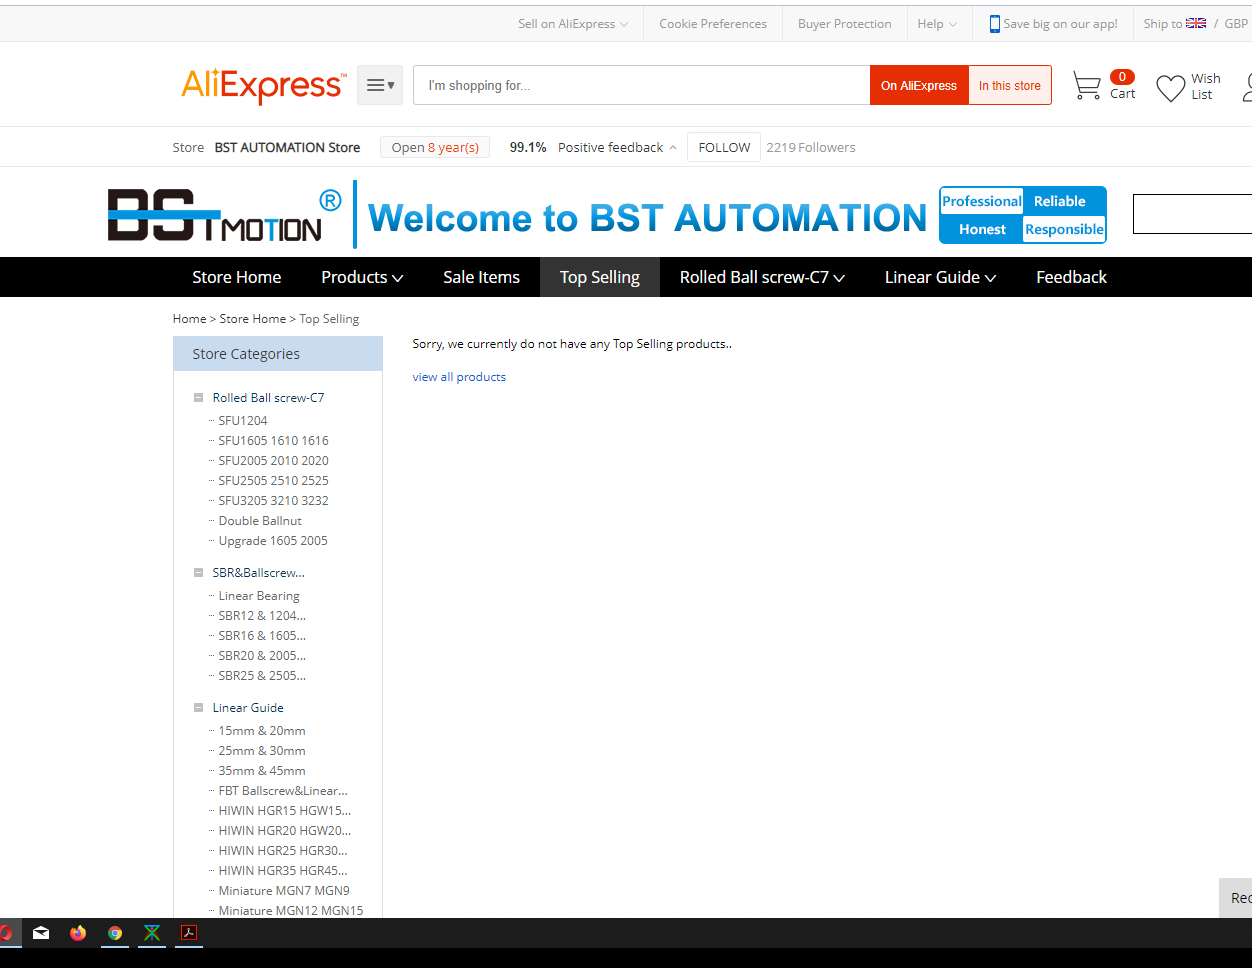Viewport: 1252px width, 968px height.
Task: Expand the Help dropdown
Action: click(937, 24)
